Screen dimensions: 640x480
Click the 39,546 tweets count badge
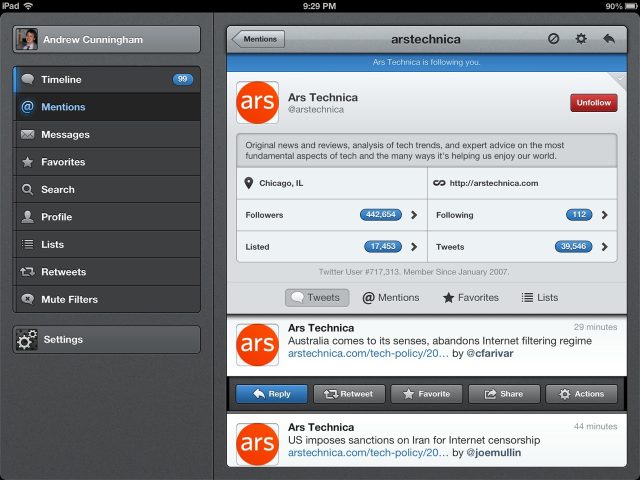[x=573, y=247]
